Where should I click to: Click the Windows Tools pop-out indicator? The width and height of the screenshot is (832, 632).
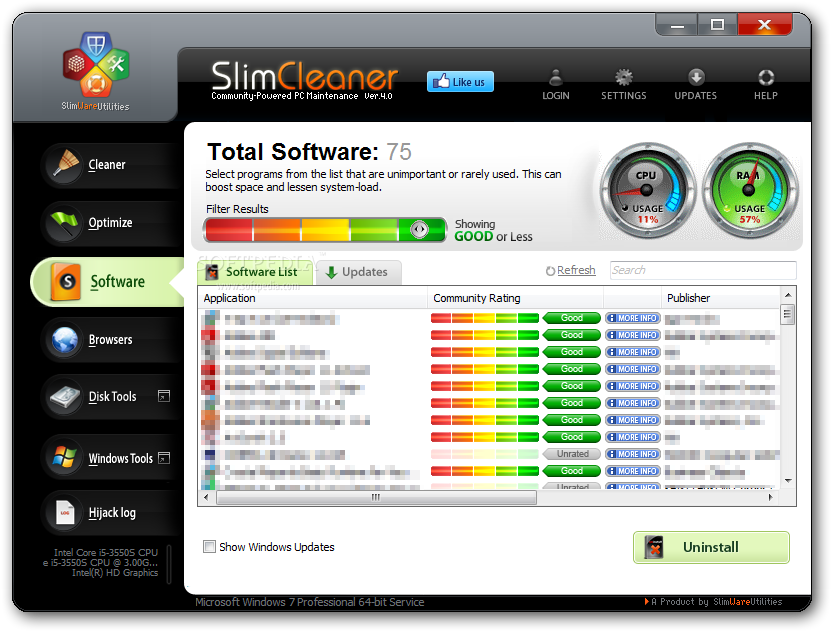tap(164, 457)
